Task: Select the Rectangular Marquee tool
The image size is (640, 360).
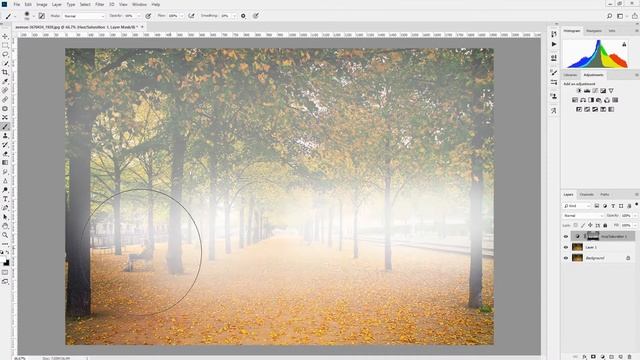Action: [5, 45]
